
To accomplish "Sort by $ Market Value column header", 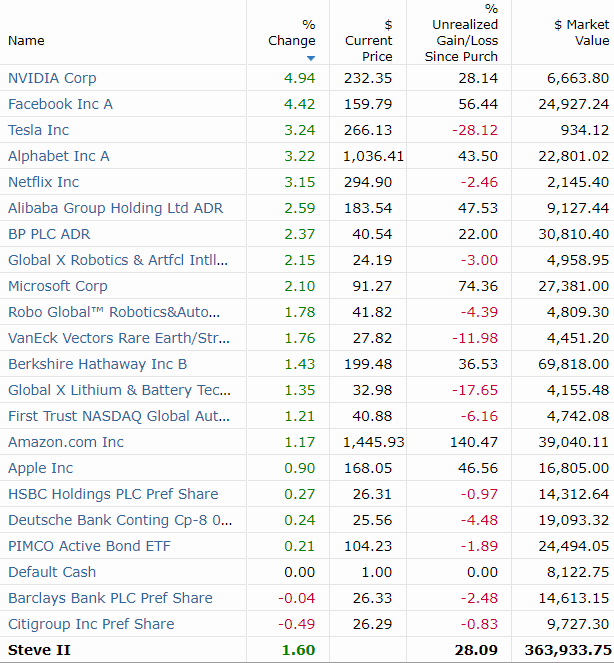I will [x=582, y=33].
